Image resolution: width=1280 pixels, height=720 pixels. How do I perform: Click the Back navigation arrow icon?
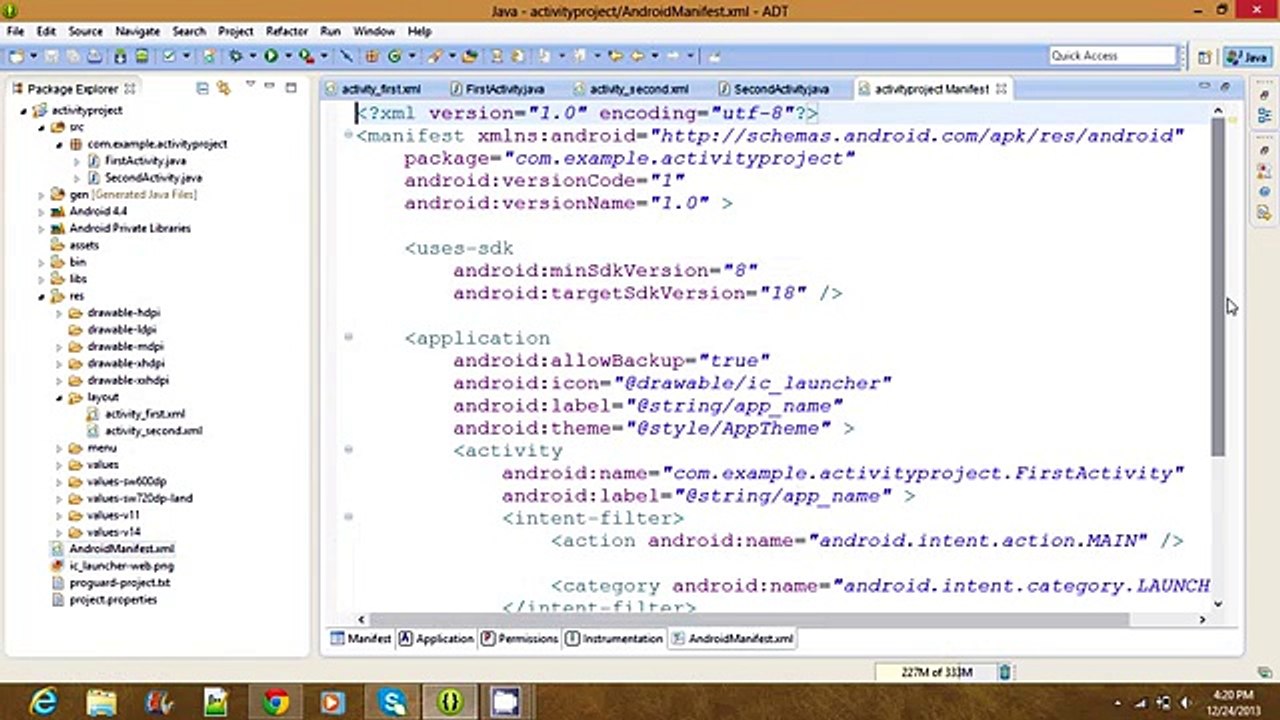[x=638, y=56]
